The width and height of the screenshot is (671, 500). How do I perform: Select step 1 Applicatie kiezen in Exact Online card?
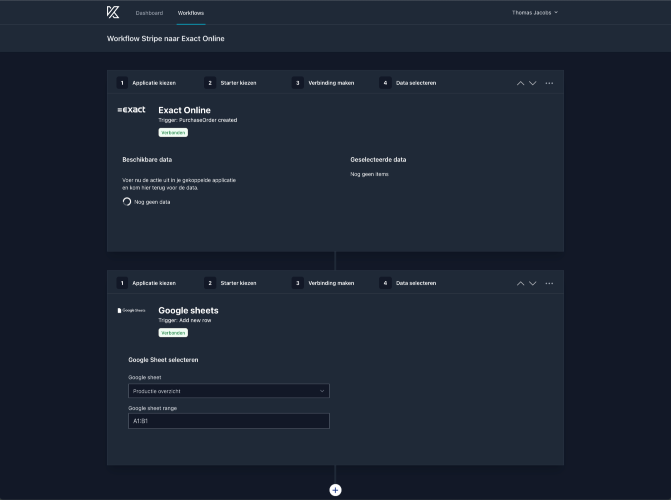(x=146, y=83)
